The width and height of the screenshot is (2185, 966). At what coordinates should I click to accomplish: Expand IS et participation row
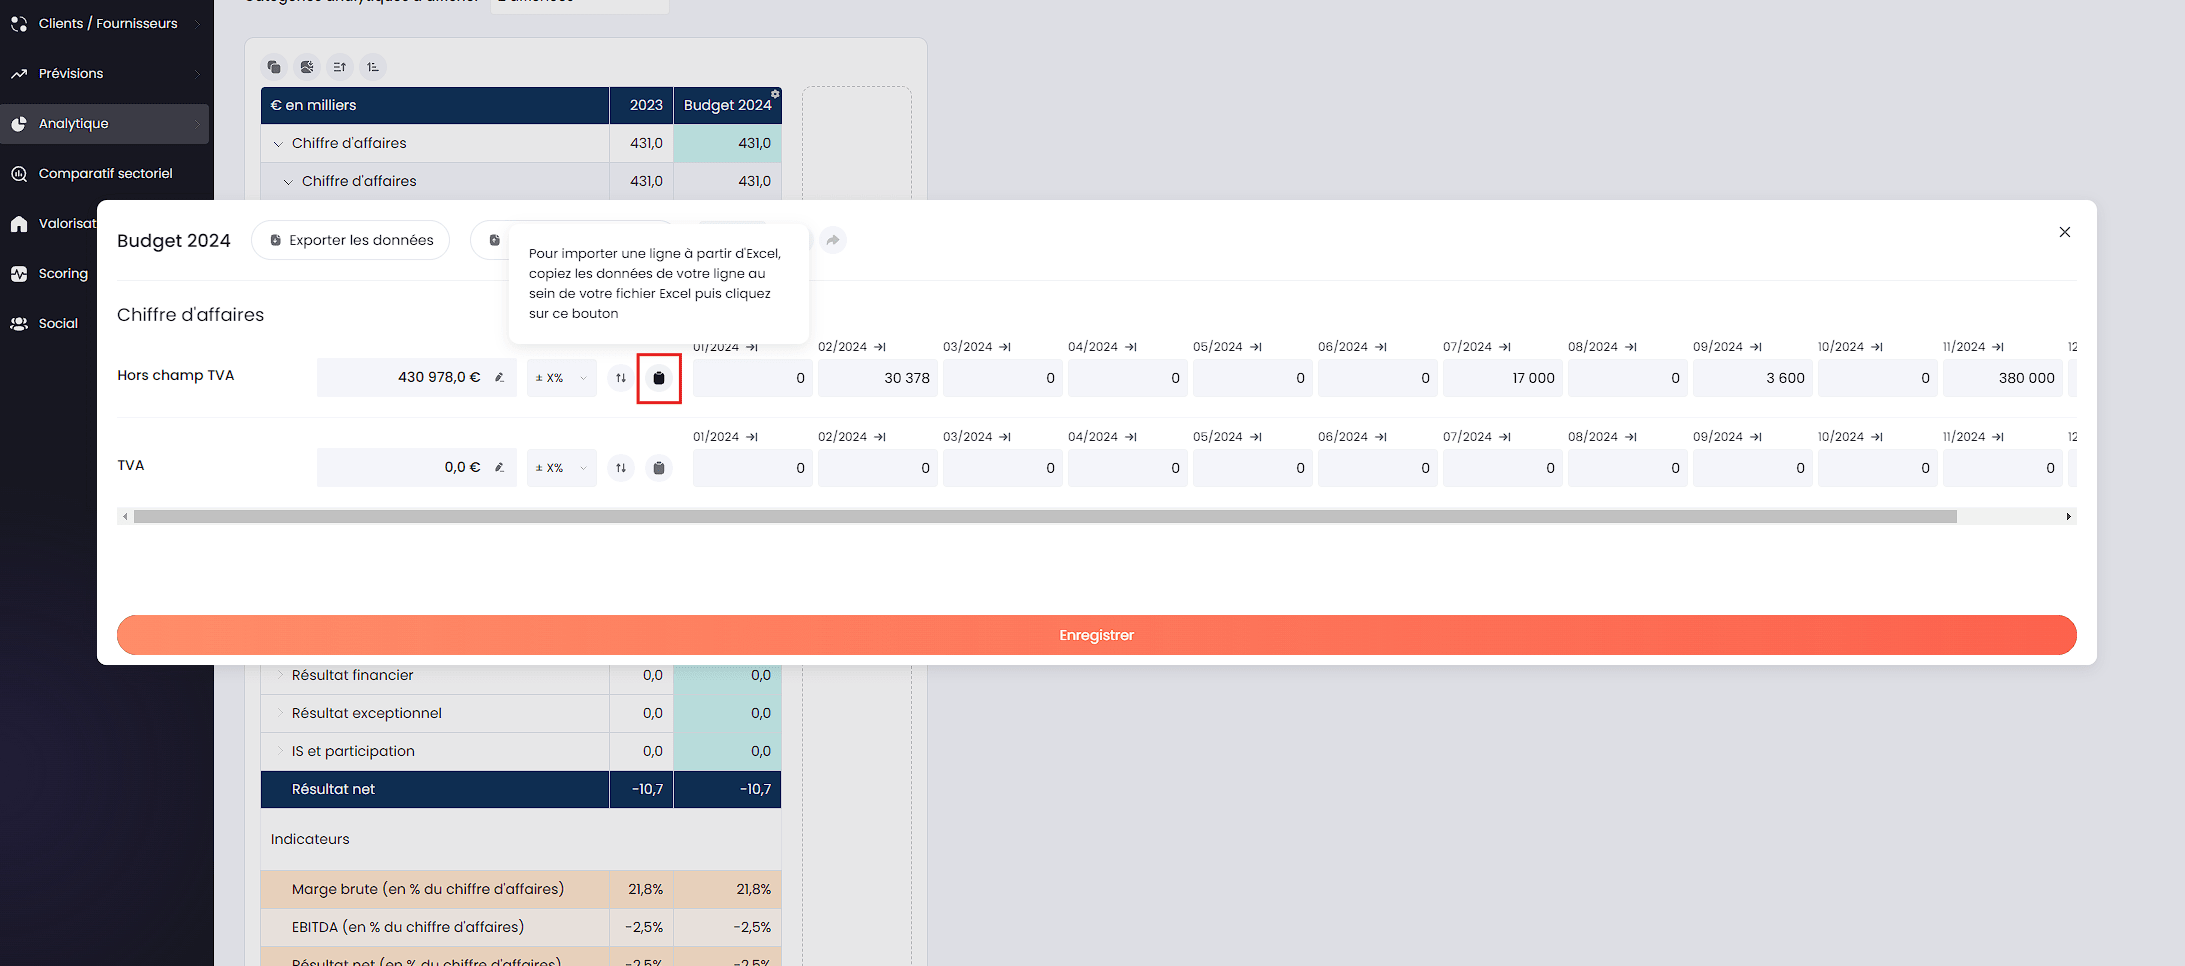(x=279, y=751)
